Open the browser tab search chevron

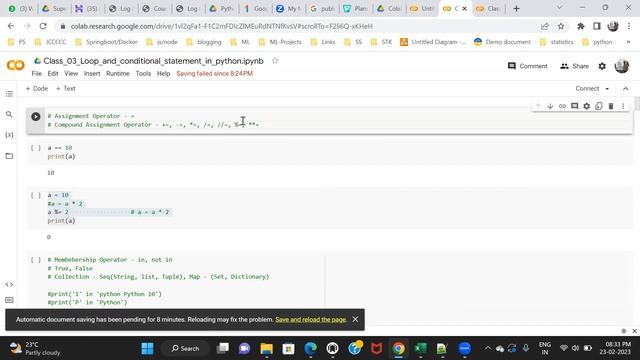[x=560, y=8]
